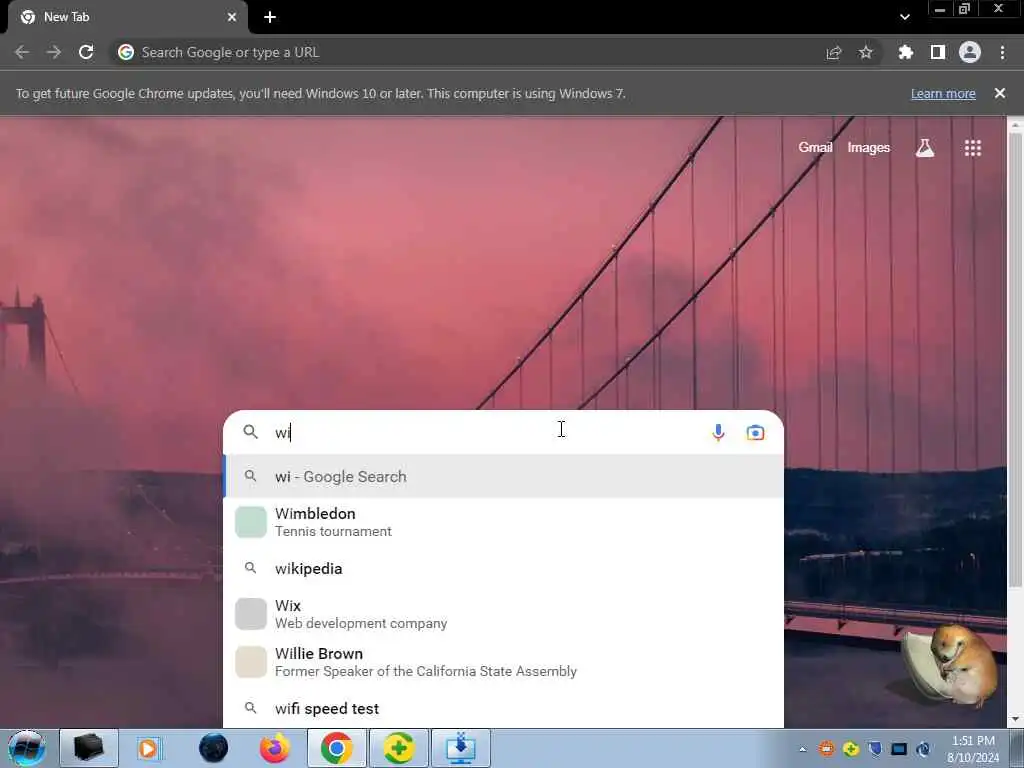The image size is (1024, 768).
Task: Start voice search with the microphone
Action: point(718,432)
